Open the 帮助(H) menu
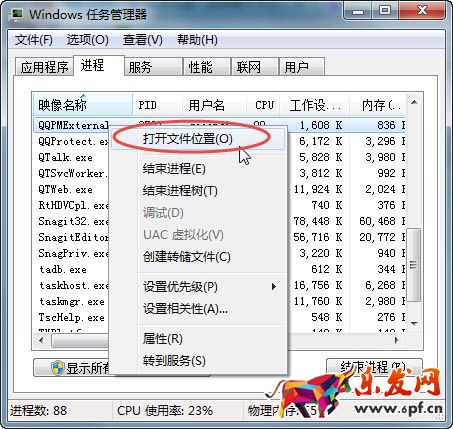Screen dimensions: 453x429 197,40
